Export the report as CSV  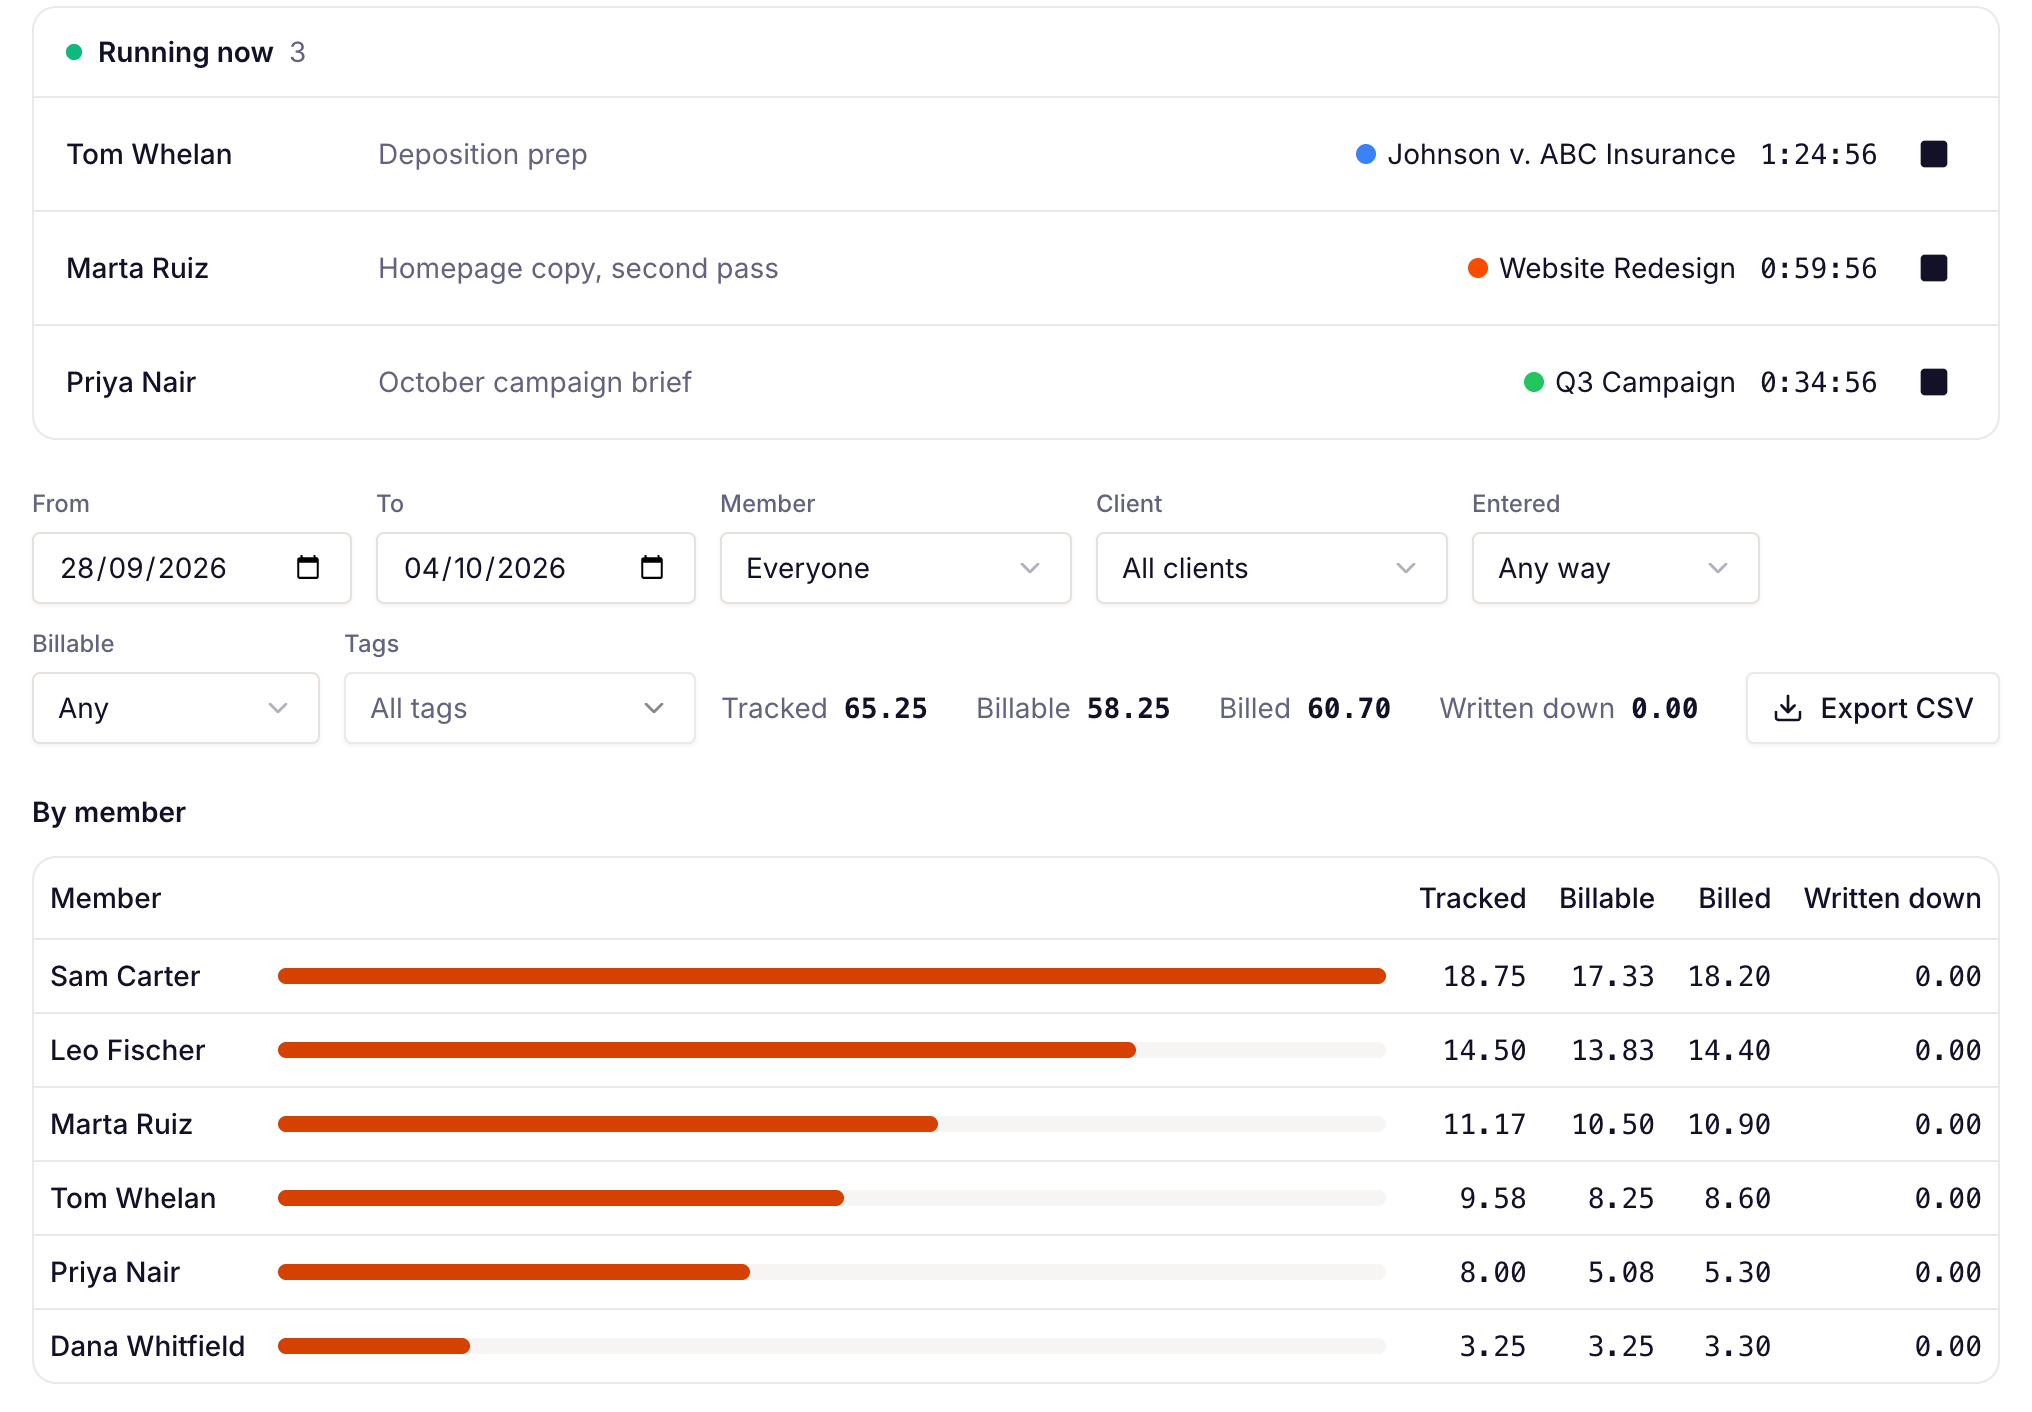1872,708
